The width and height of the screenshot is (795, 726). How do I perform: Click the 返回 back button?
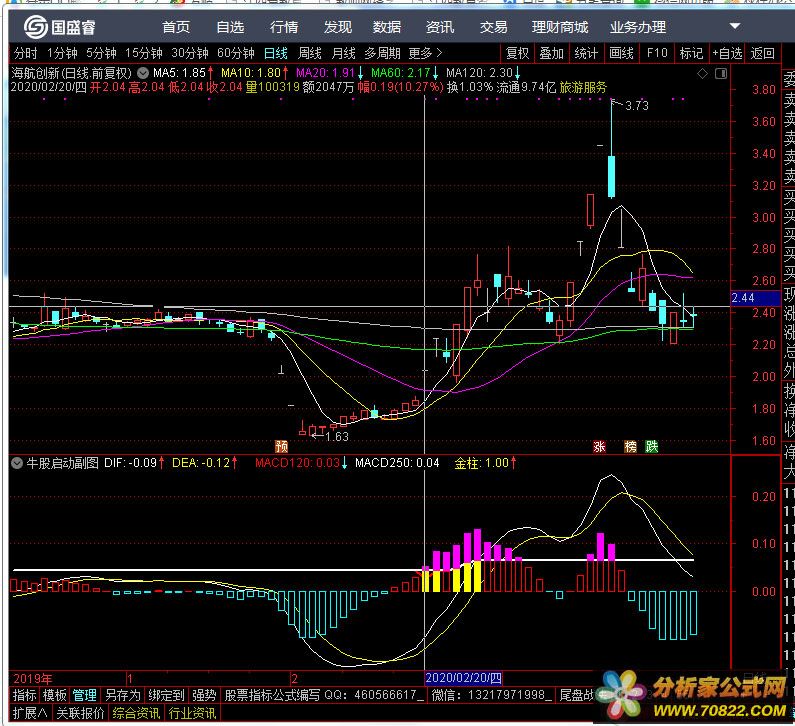(762, 53)
